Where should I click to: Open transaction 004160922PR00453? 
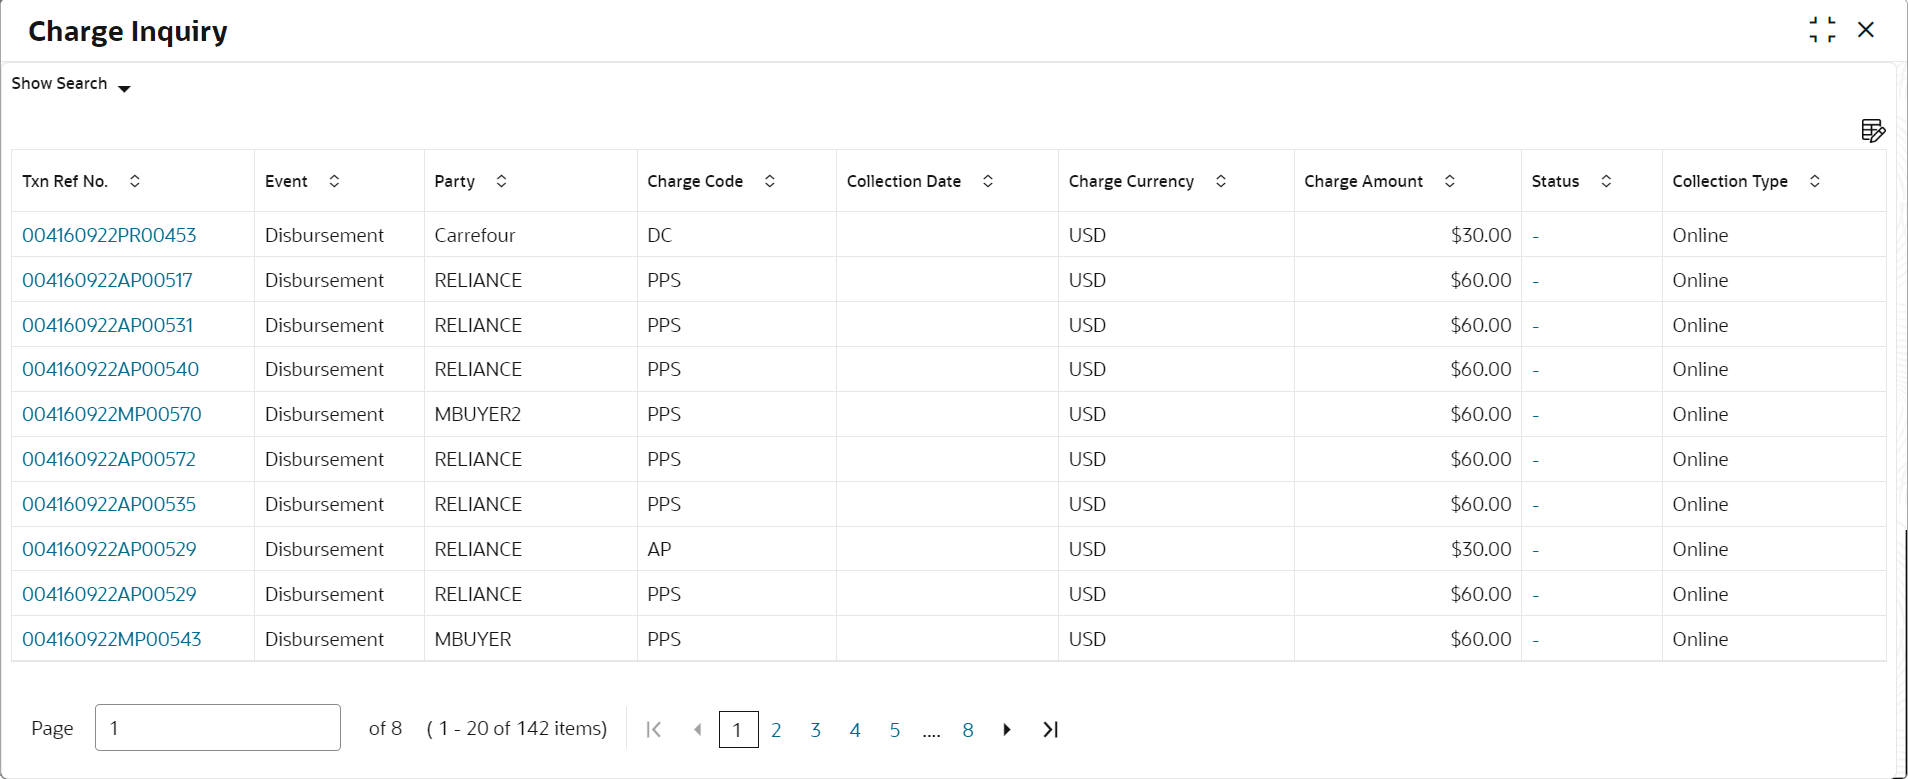[109, 235]
